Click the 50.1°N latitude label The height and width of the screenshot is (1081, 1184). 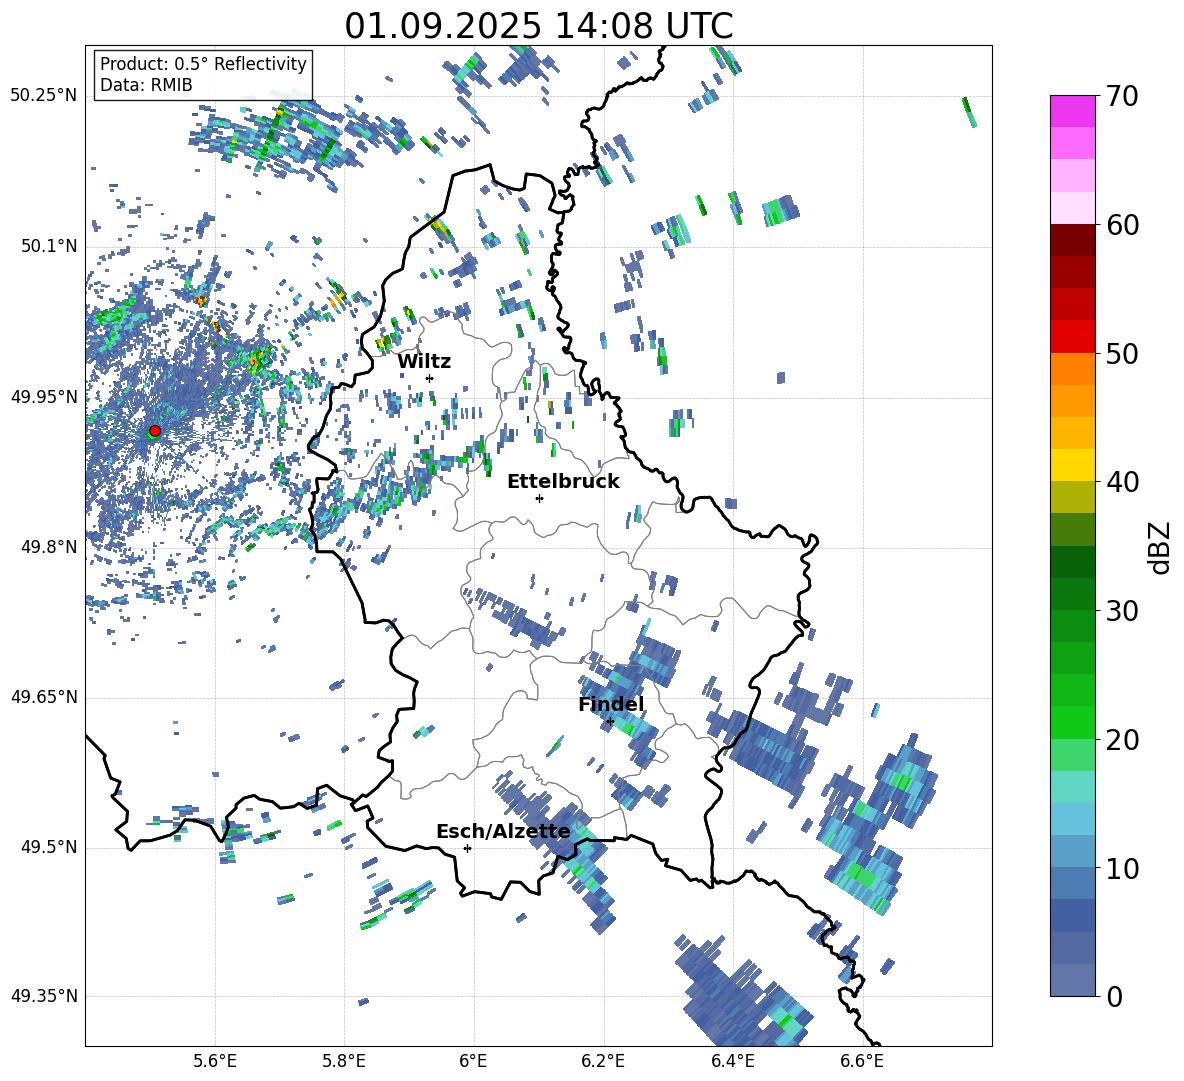pos(48,246)
